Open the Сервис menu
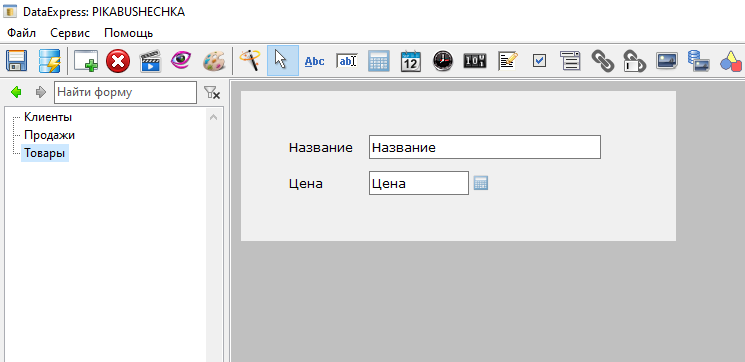 point(70,33)
